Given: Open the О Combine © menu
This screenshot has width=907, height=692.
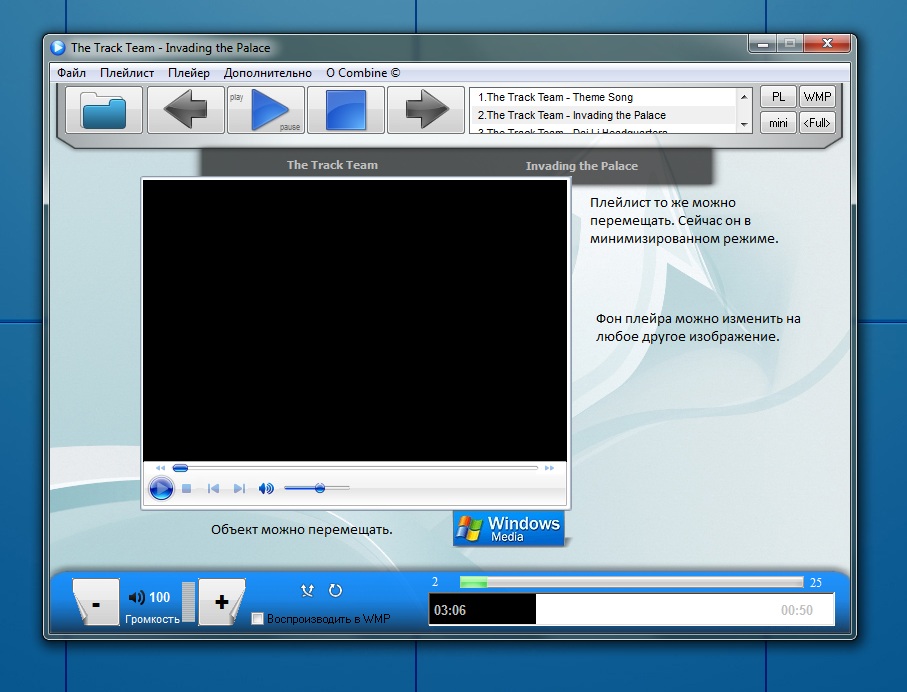Looking at the screenshot, I should pyautogui.click(x=363, y=73).
